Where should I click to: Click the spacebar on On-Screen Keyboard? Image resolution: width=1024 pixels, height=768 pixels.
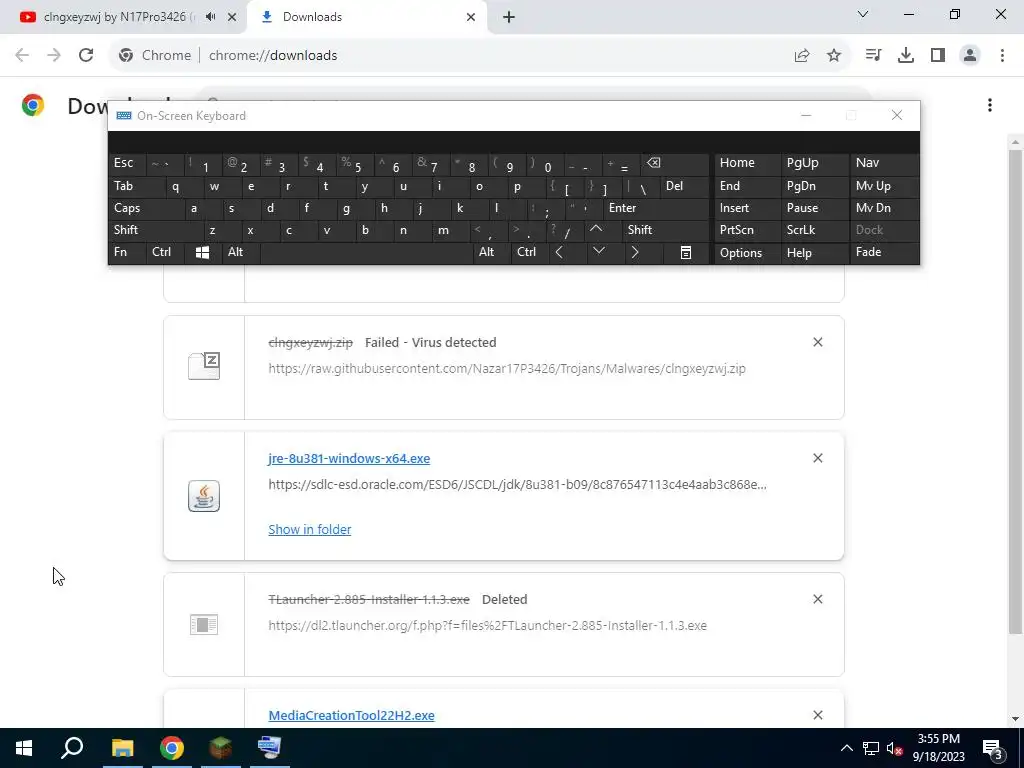[x=366, y=252]
